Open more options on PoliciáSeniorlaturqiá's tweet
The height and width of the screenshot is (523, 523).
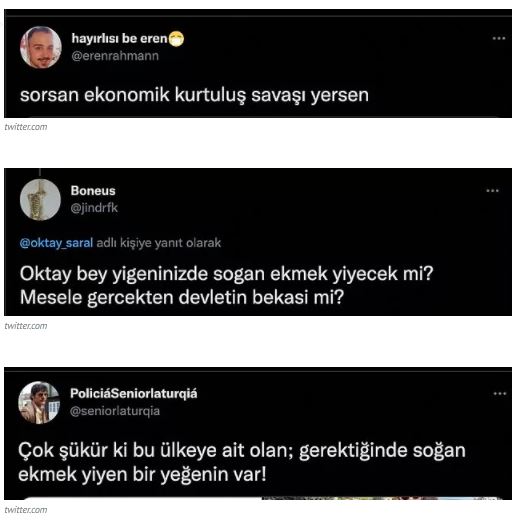click(500, 394)
